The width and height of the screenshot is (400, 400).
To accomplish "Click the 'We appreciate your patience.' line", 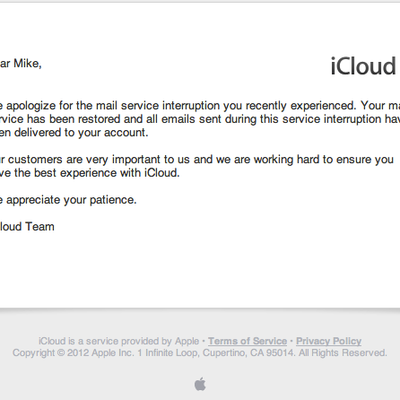I will click(x=68, y=200).
